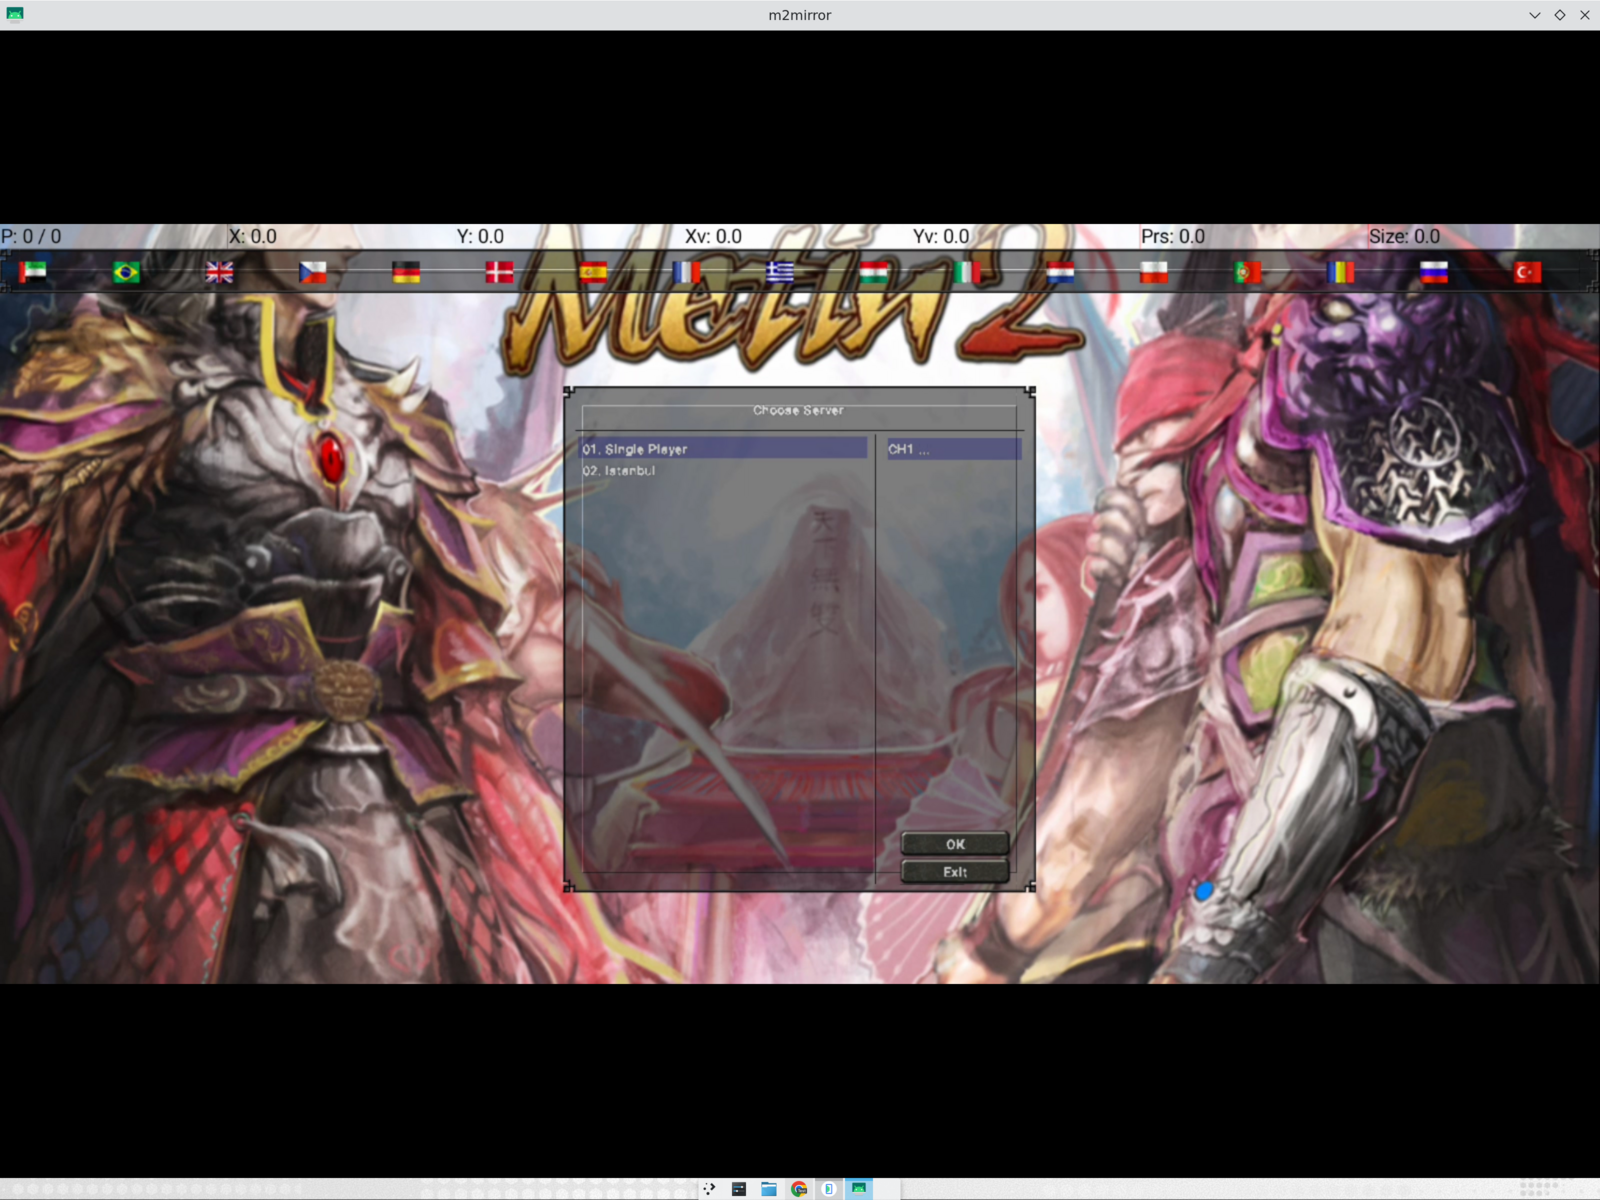Select the Romania flag language
The width and height of the screenshot is (1600, 1200).
coord(1341,272)
